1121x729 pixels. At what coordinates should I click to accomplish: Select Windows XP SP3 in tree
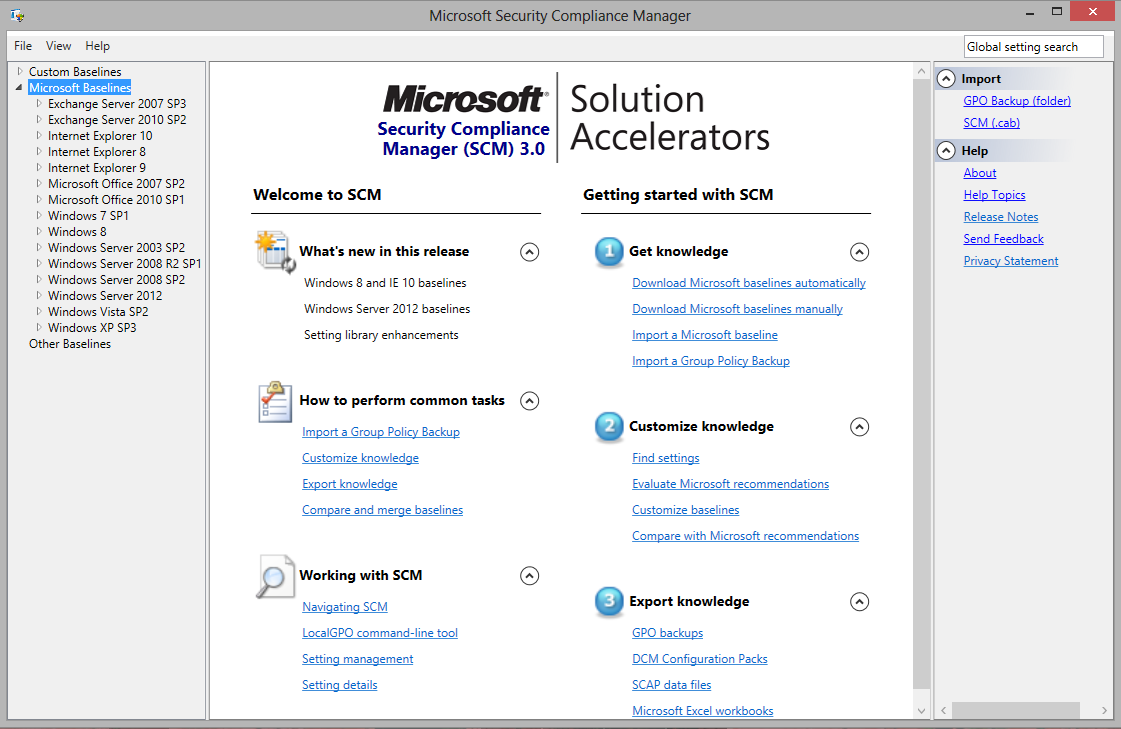pos(92,327)
